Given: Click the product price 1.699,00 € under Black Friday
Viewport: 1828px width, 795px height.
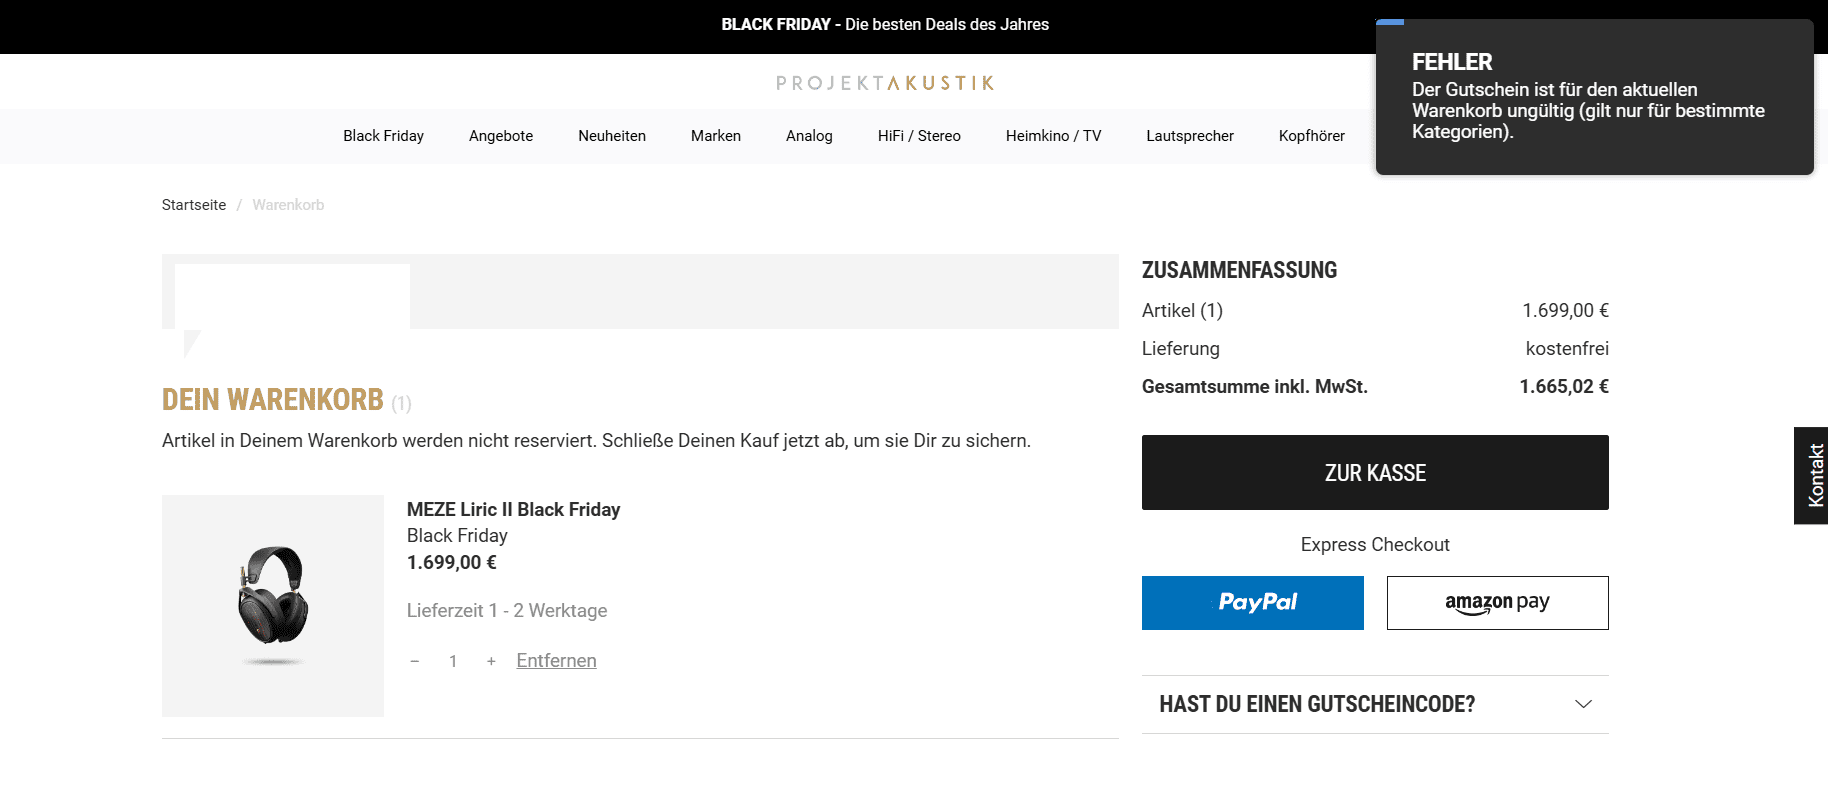Looking at the screenshot, I should pos(452,562).
